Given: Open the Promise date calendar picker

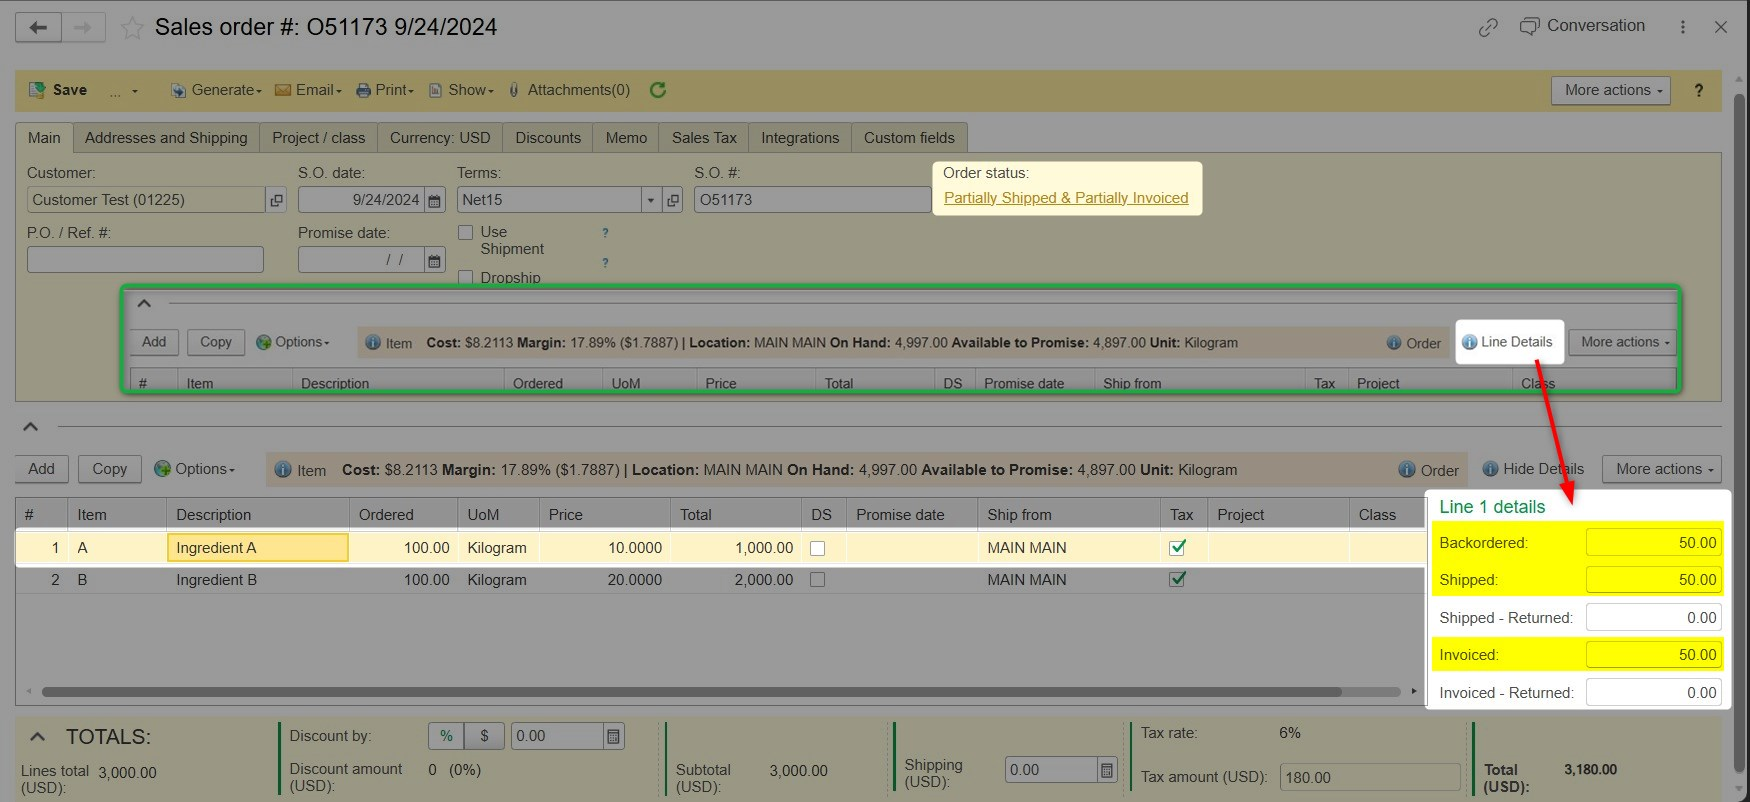Looking at the screenshot, I should [434, 260].
